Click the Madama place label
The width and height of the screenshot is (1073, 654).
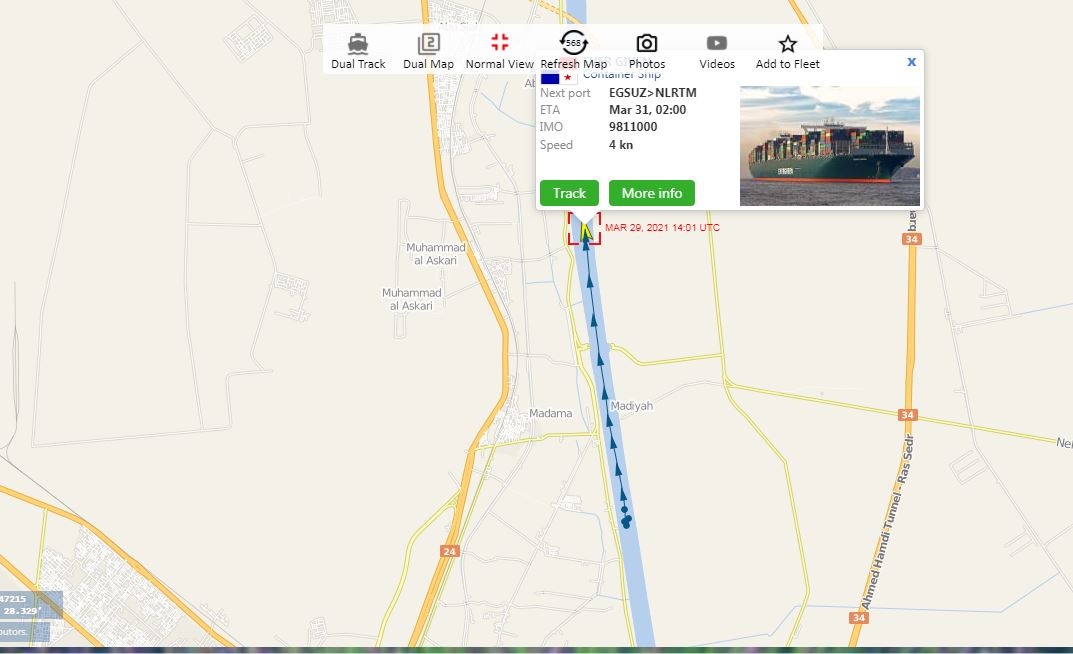(551, 413)
